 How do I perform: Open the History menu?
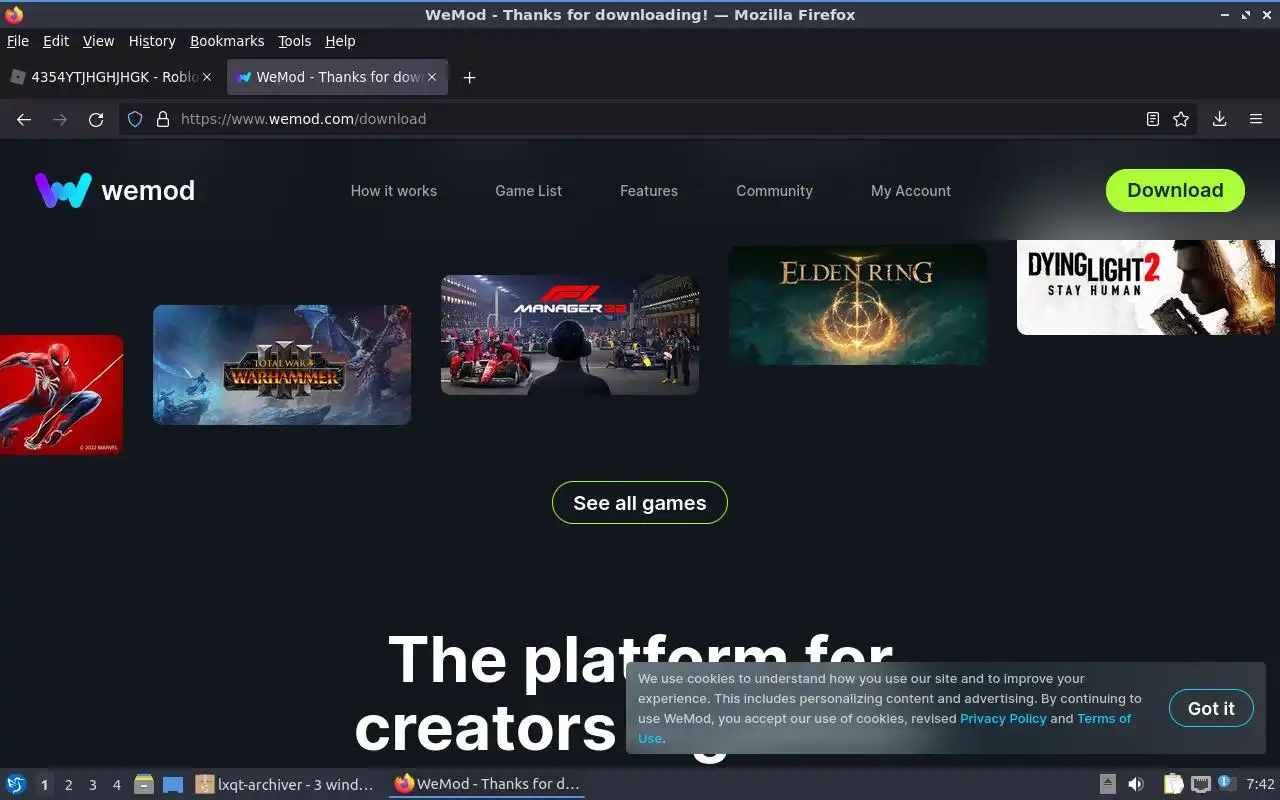pyautogui.click(x=152, y=41)
